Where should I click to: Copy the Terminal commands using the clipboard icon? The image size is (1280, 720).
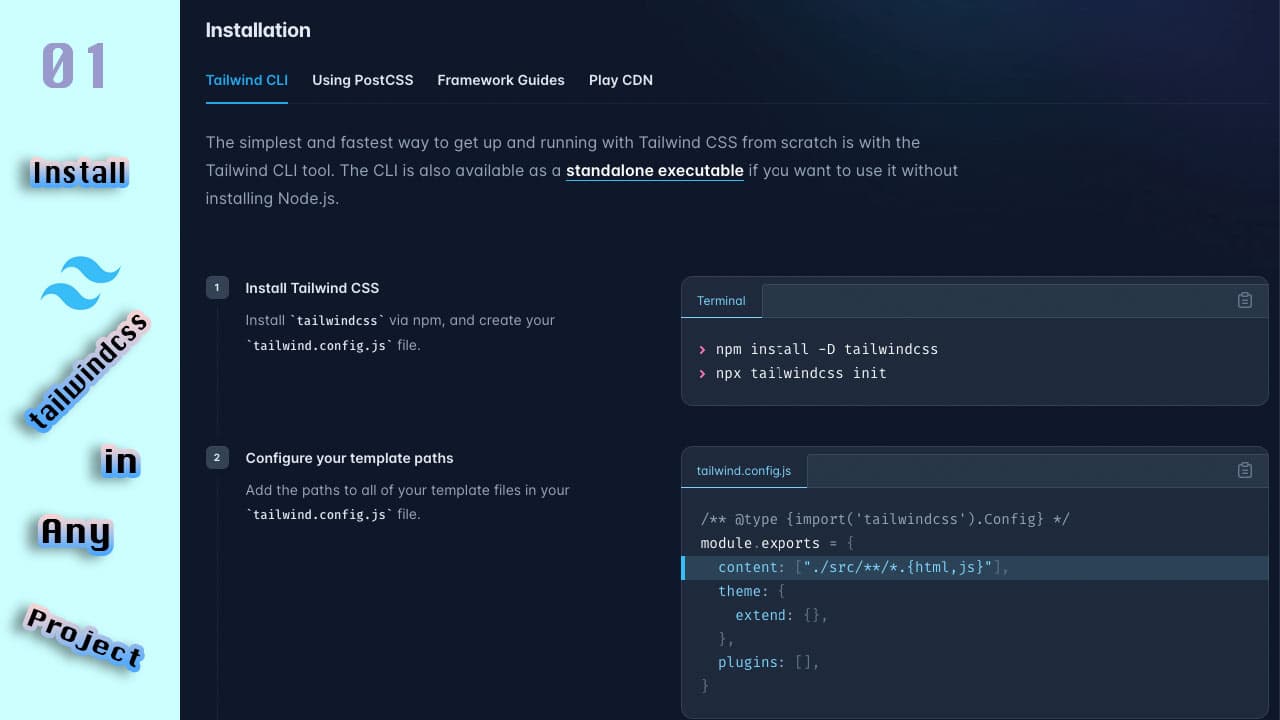click(1244, 299)
